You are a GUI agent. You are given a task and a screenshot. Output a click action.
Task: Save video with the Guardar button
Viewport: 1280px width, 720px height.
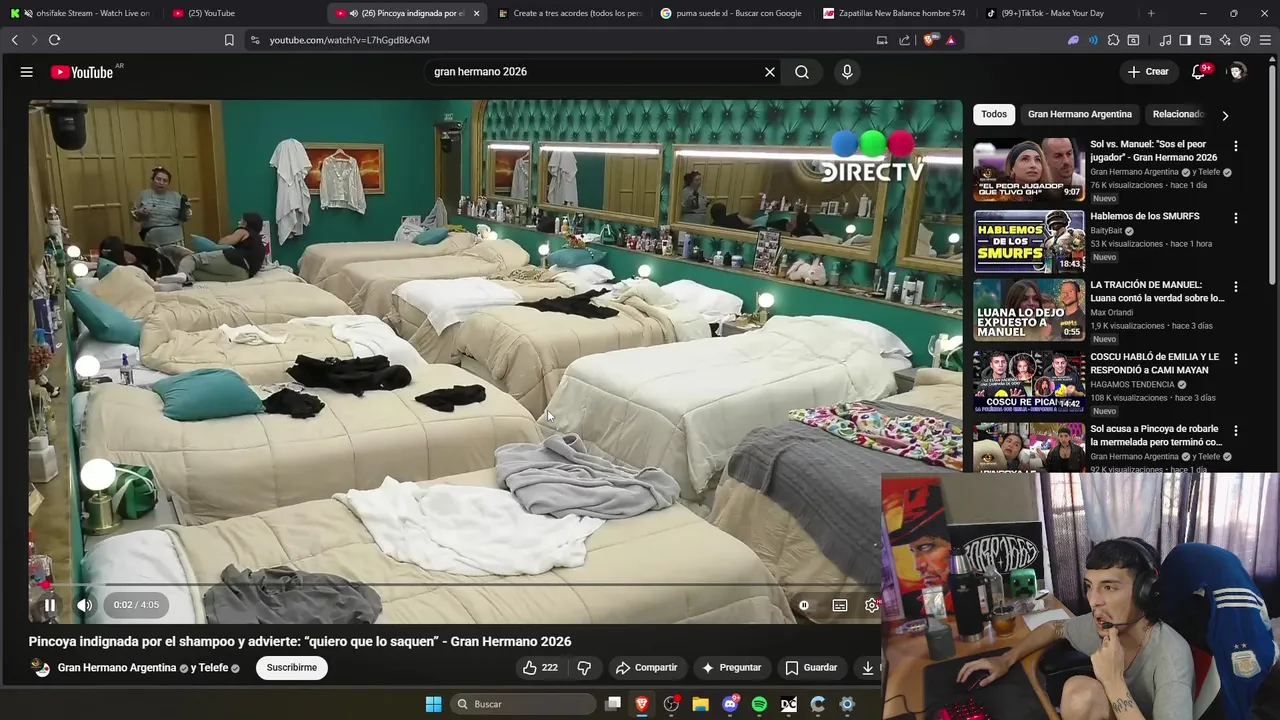click(811, 668)
